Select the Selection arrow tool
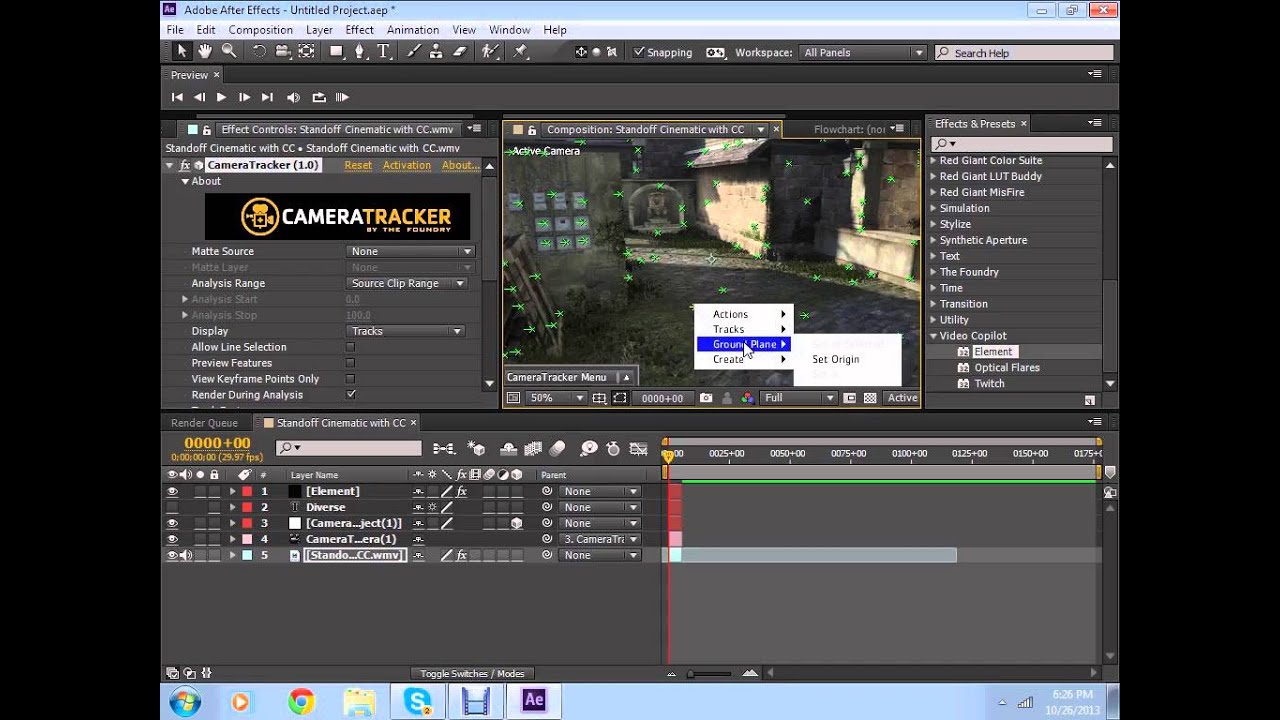The height and width of the screenshot is (720, 1280). pos(181,52)
